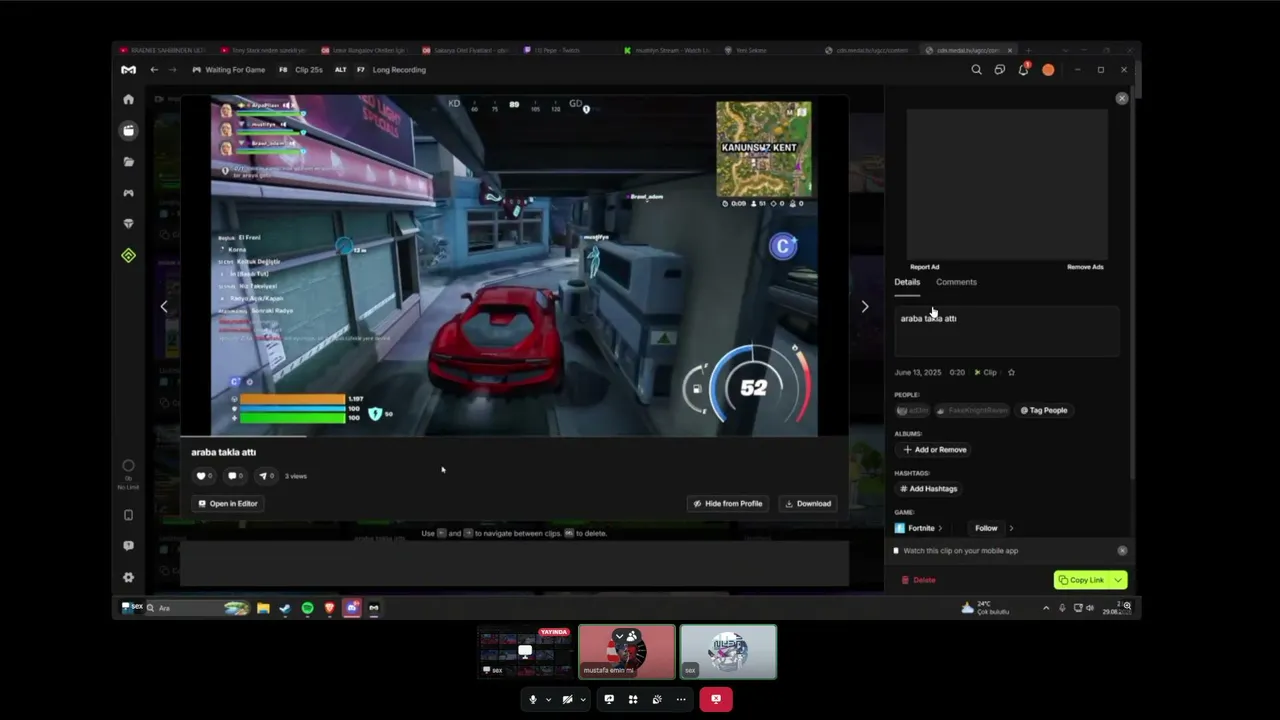Open the orange profile avatar

(1048, 70)
